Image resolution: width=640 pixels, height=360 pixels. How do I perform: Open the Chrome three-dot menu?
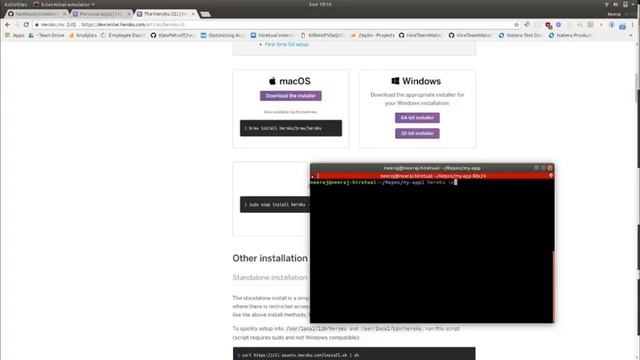[633, 25]
